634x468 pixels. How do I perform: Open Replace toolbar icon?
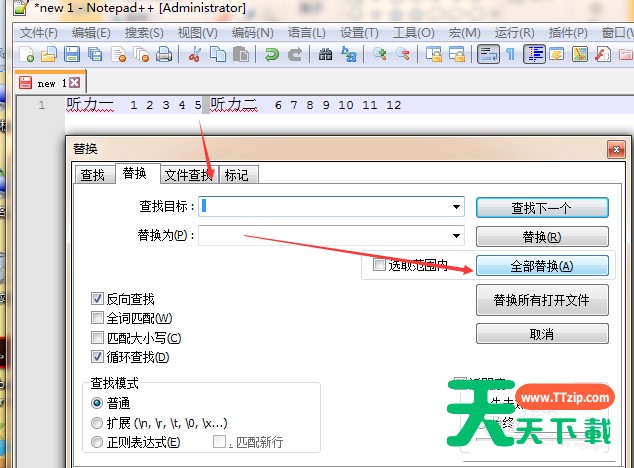point(349,54)
